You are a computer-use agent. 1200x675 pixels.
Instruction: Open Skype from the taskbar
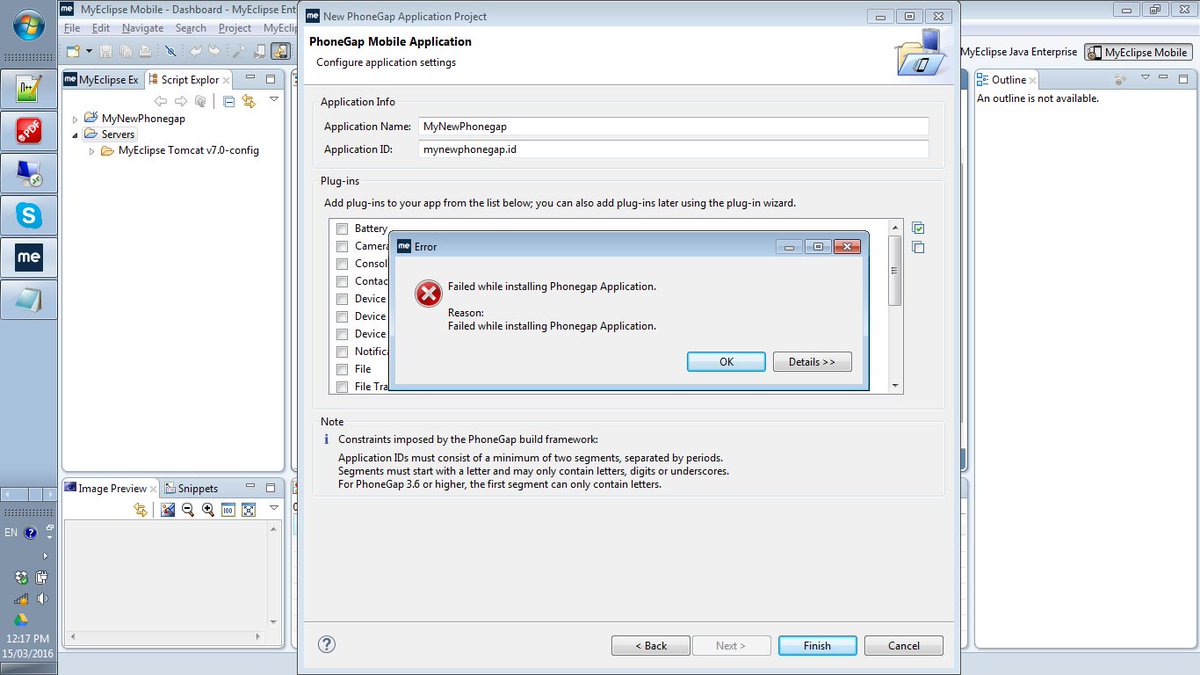pos(29,215)
